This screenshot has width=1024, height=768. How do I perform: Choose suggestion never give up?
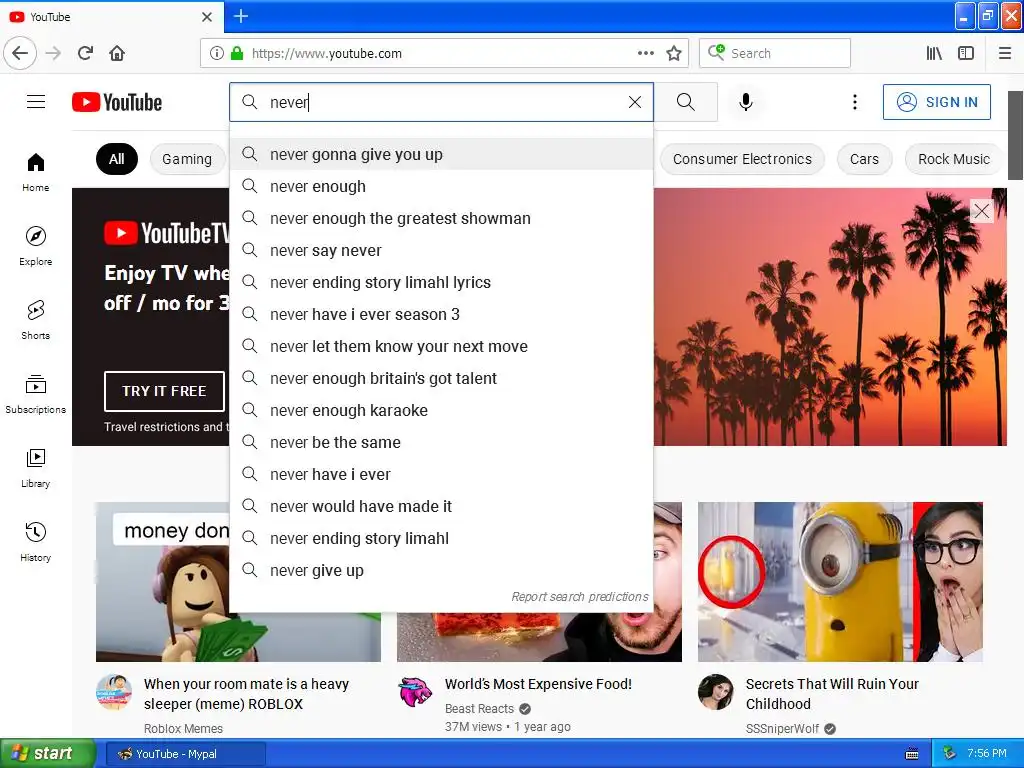coord(441,570)
